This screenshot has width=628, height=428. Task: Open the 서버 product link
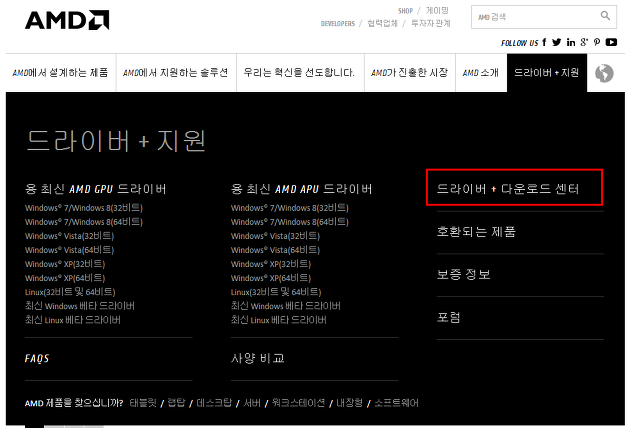(252, 403)
